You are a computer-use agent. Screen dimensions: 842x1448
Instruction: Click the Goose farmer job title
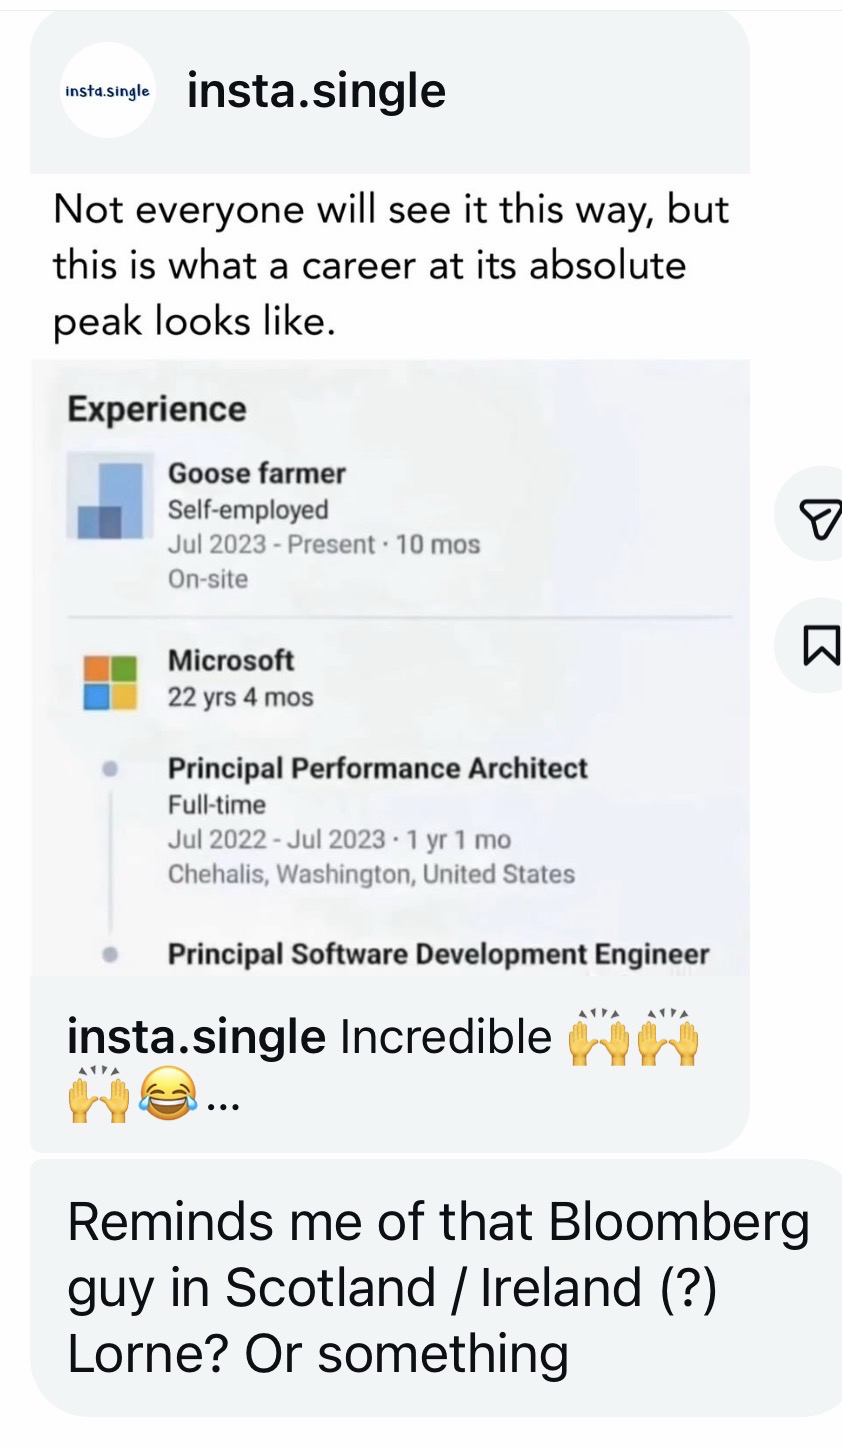click(x=257, y=473)
